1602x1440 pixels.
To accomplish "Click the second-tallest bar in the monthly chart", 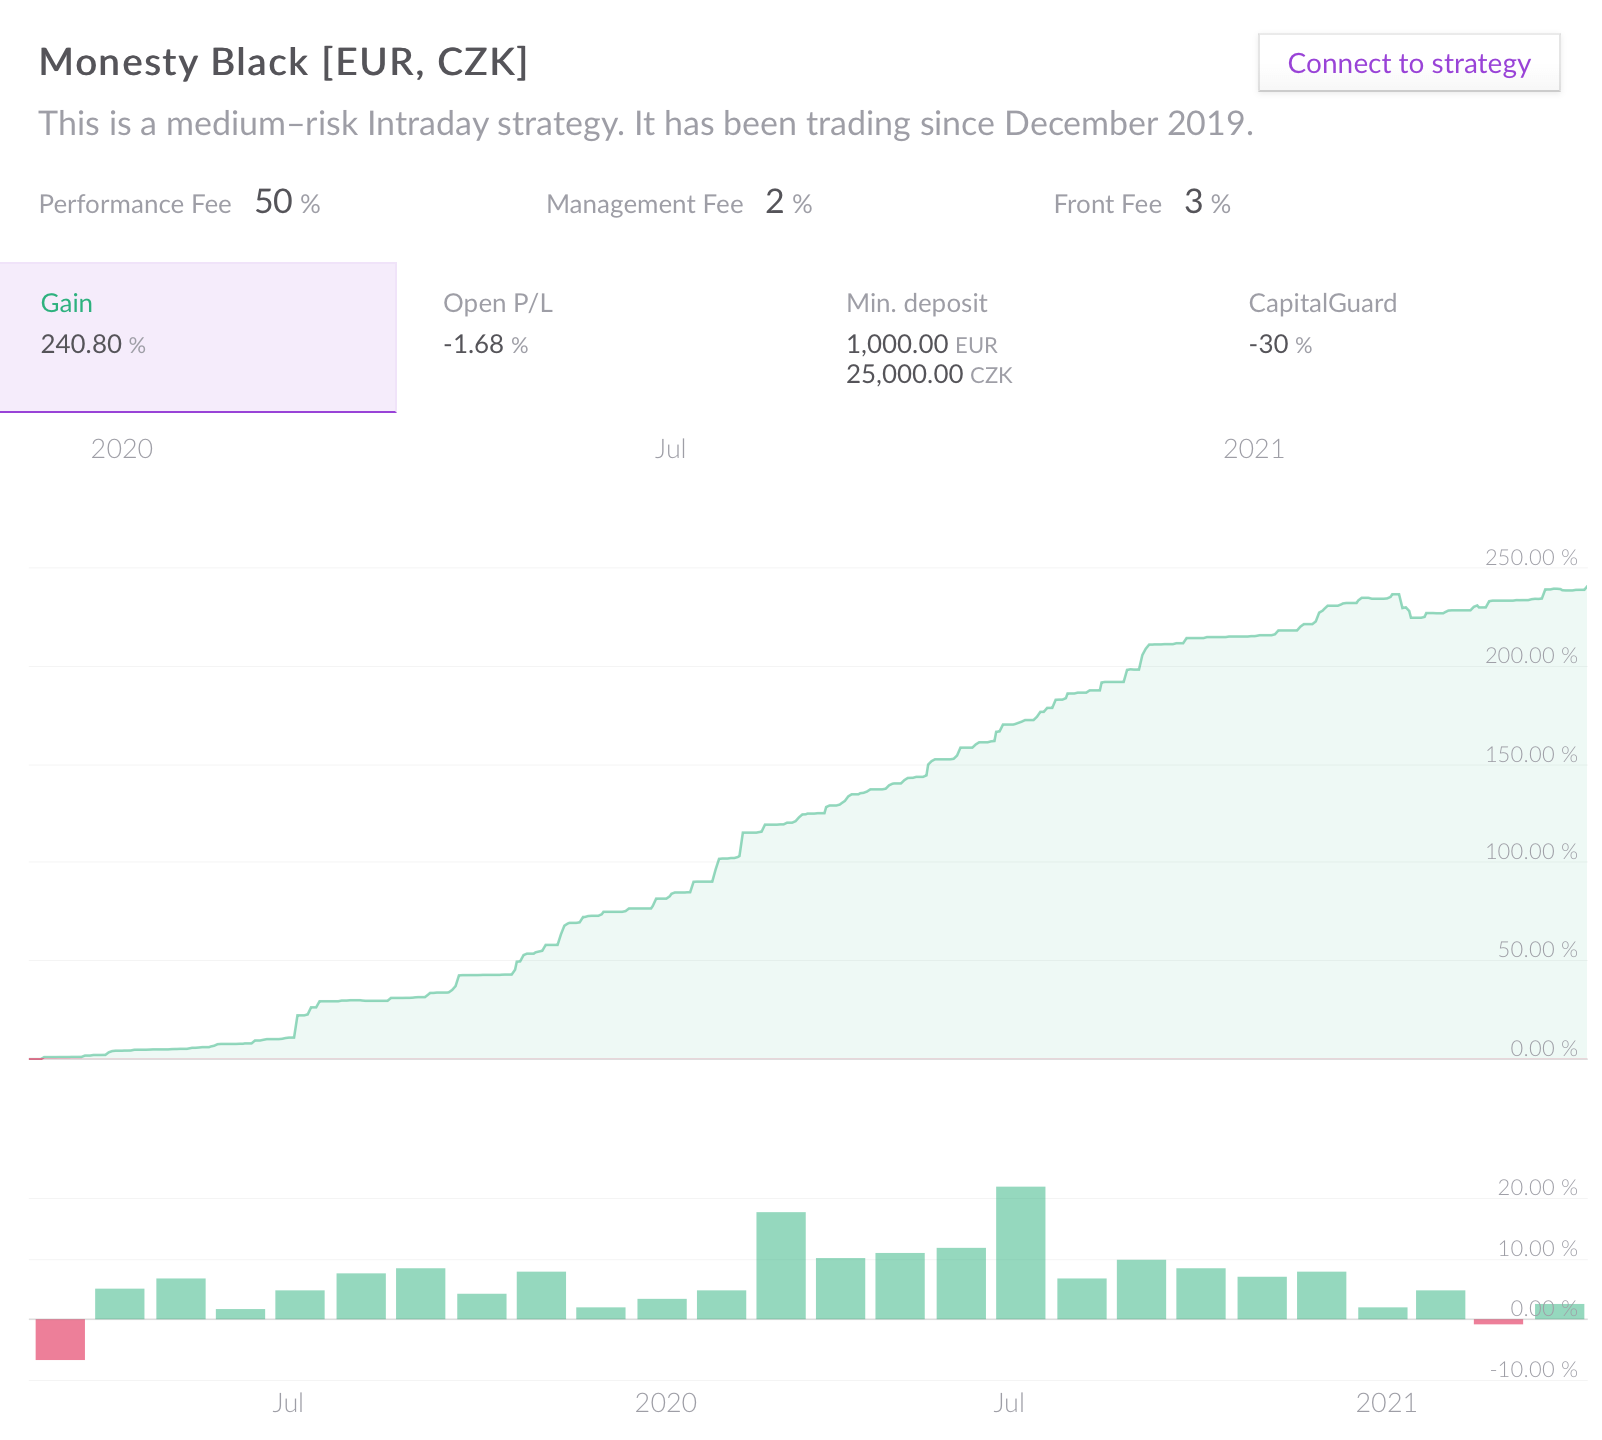I will pyautogui.click(x=781, y=1266).
